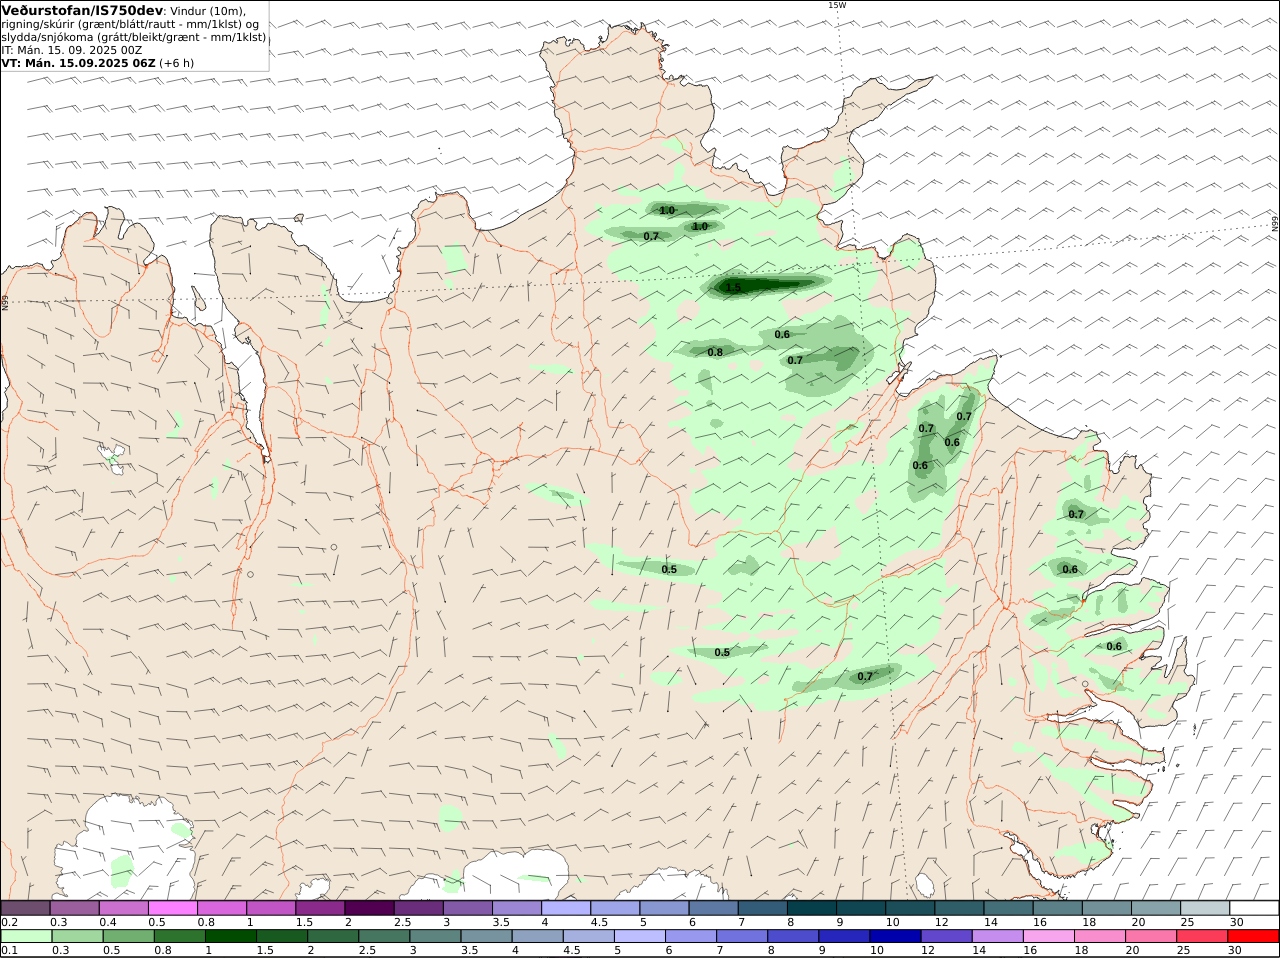The image size is (1280, 958).
Task: Pick the darkest purple 2–2.5 swatch in top legend
Action: point(368,908)
